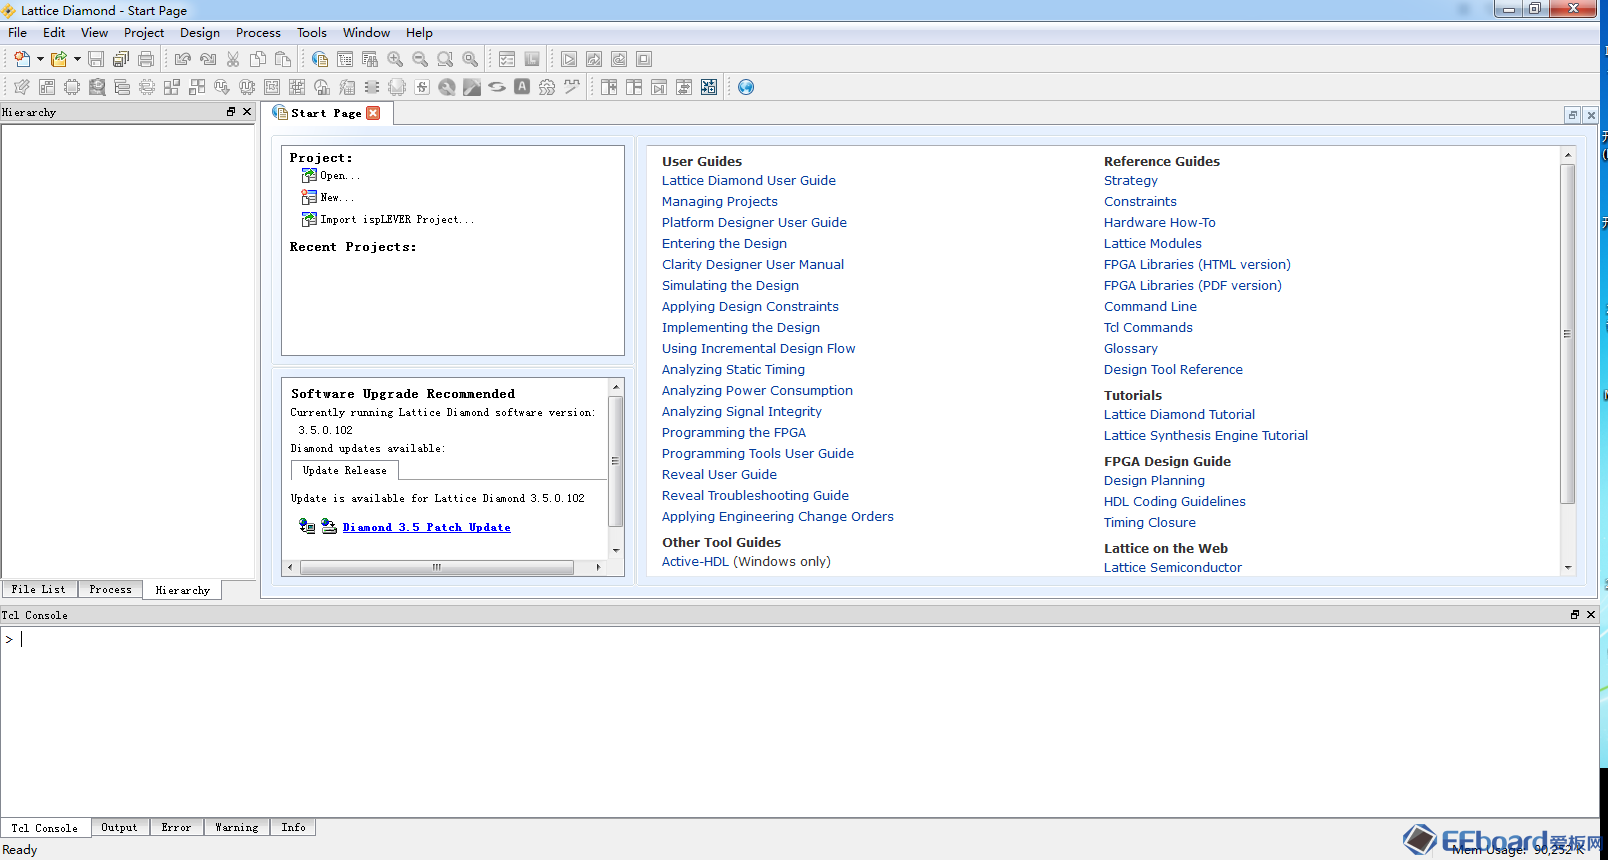The image size is (1608, 860).
Task: Click the checklist task toolbar icon
Action: tap(507, 59)
